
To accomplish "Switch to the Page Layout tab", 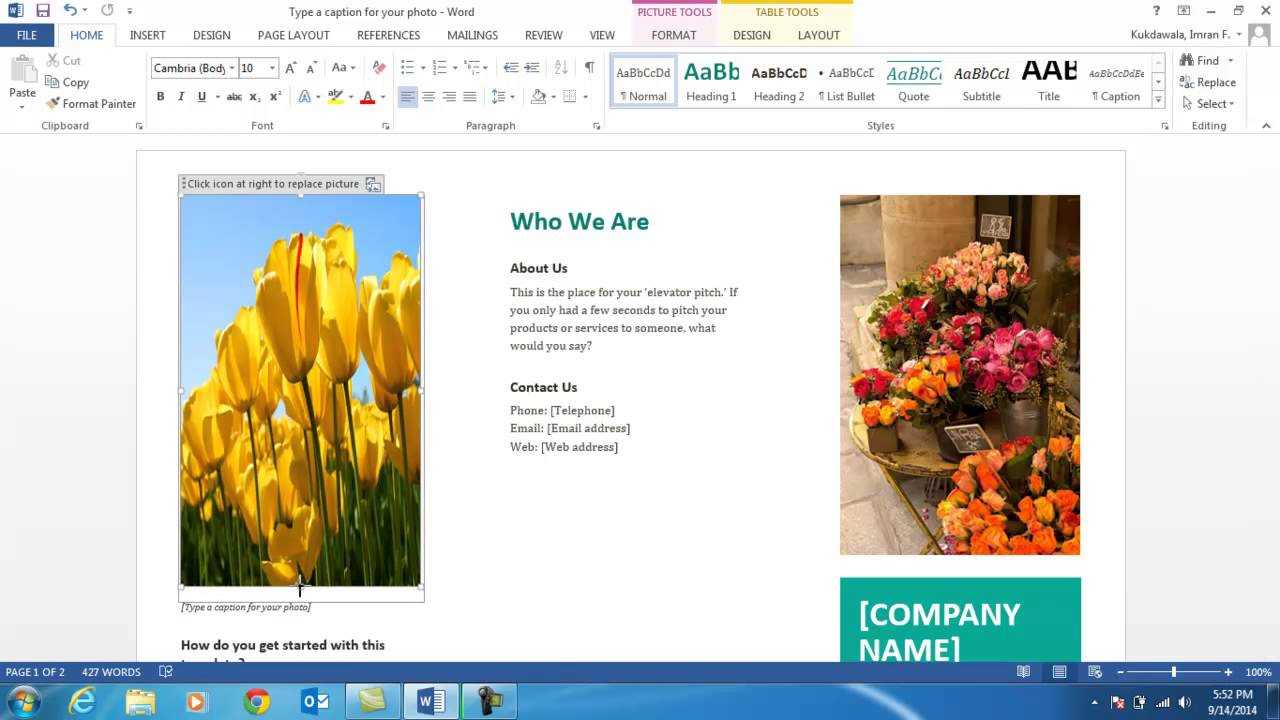I will [x=293, y=35].
